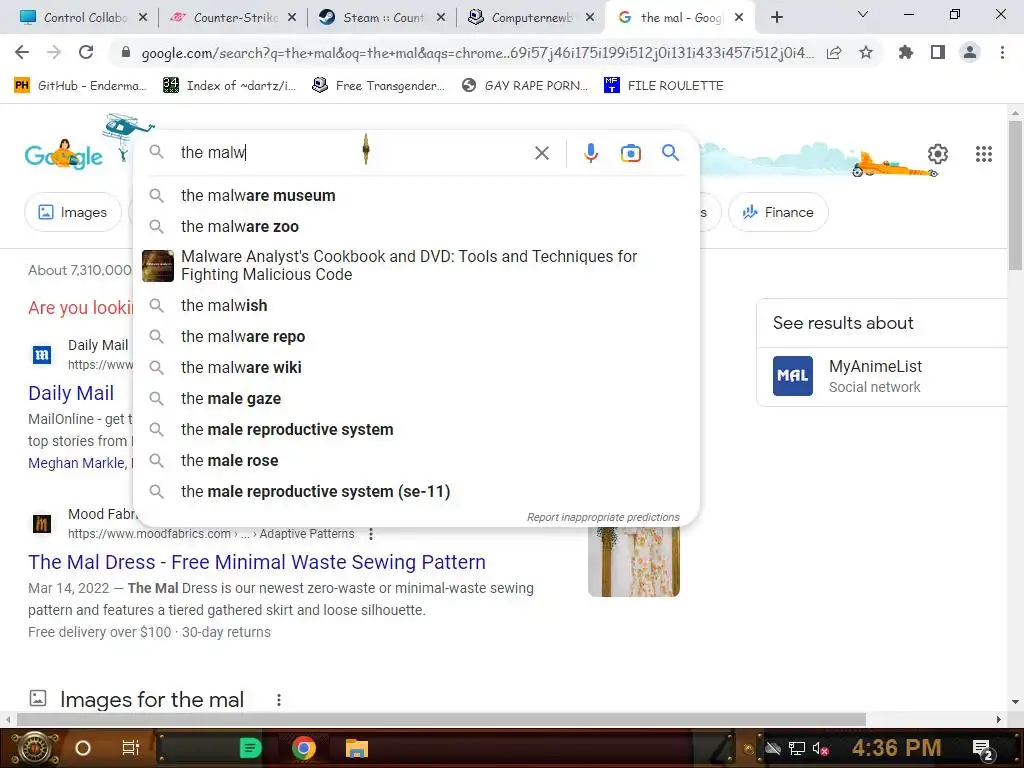Select suggestion 'the male gaze'
Screen dimensions: 1024x768
click(416, 398)
